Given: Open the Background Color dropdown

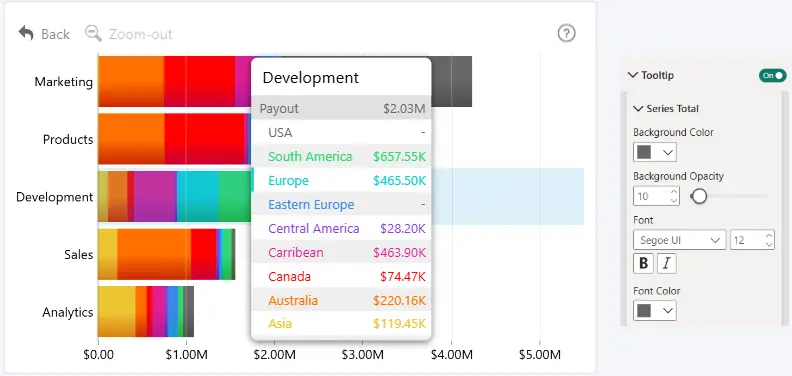Looking at the screenshot, I should [655, 152].
